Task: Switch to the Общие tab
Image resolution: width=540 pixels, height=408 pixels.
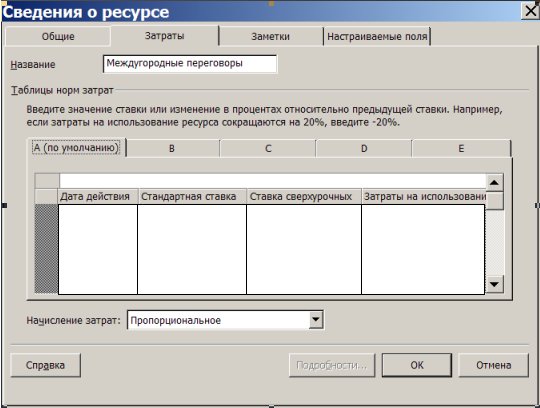Action: click(x=58, y=36)
